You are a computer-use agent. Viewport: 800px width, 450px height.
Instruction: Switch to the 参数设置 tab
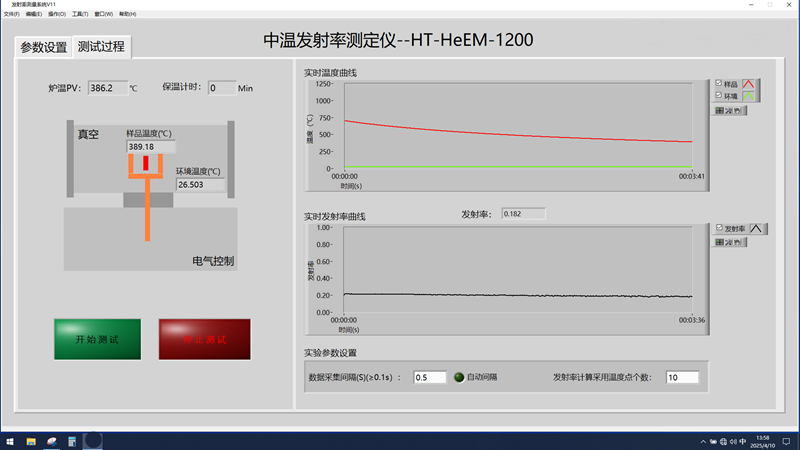point(44,47)
